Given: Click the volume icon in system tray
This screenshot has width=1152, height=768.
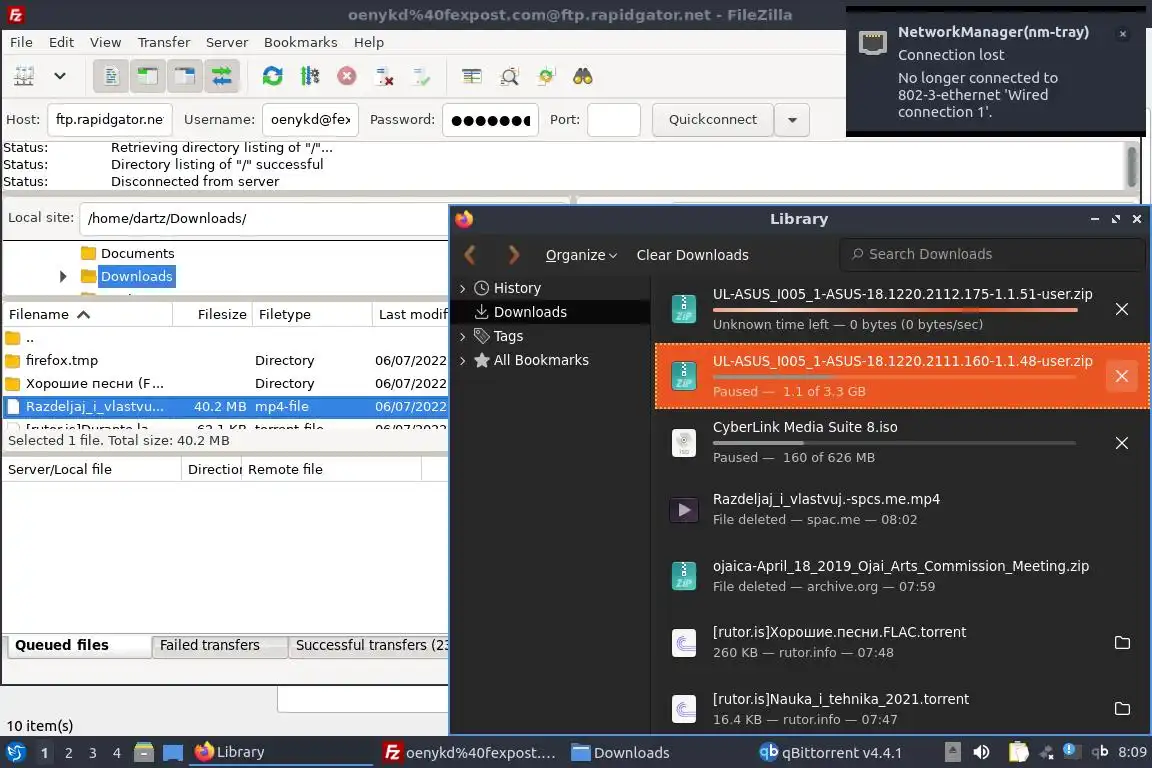Looking at the screenshot, I should [981, 752].
